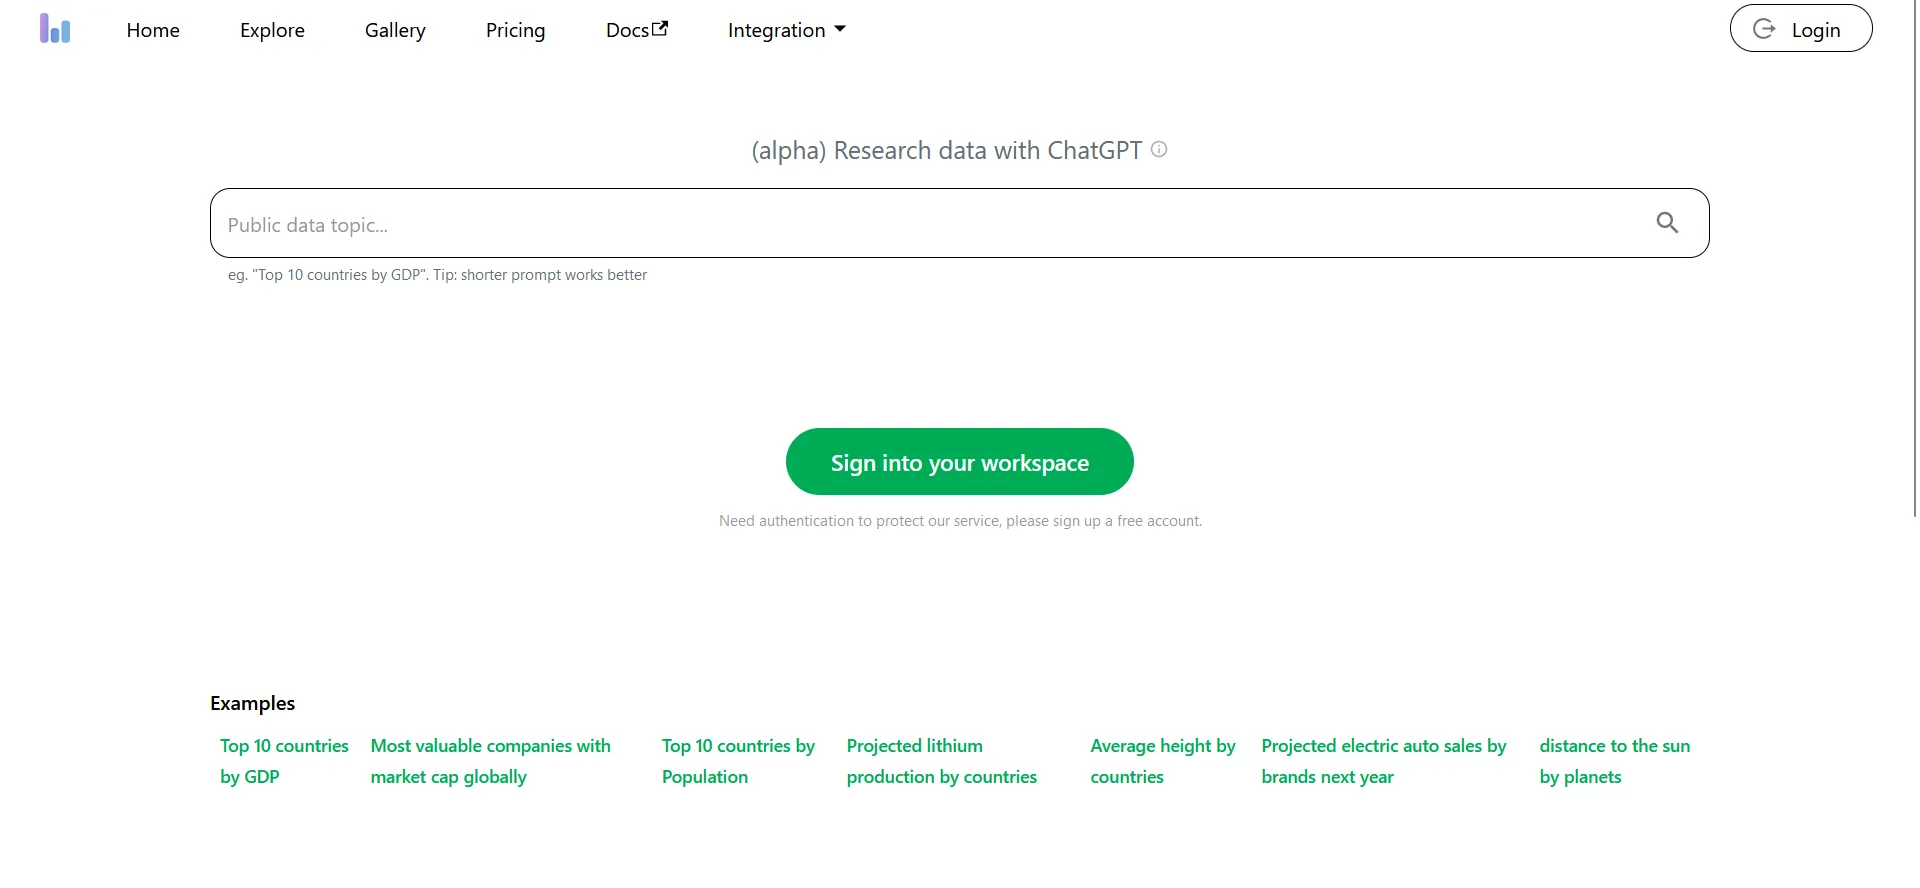Click the external link icon next to Docs
This screenshot has width=1920, height=888.
(x=660, y=29)
